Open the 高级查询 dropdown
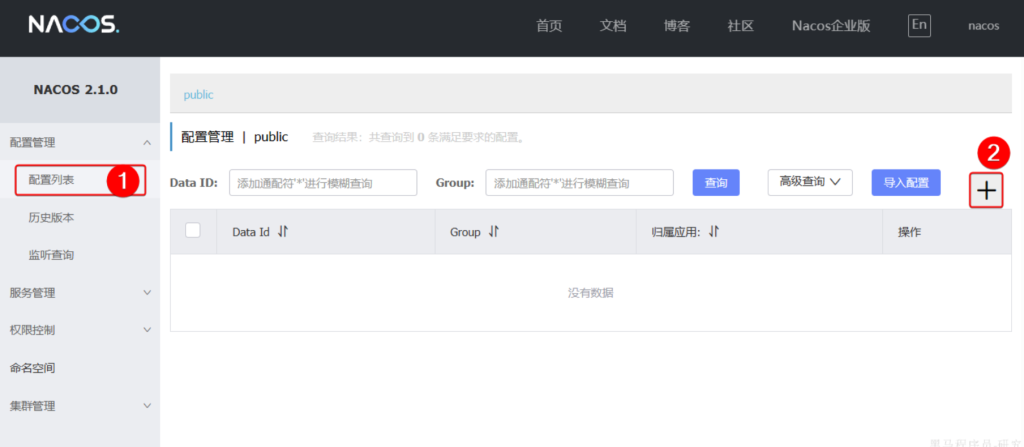This screenshot has width=1024, height=447. click(810, 182)
